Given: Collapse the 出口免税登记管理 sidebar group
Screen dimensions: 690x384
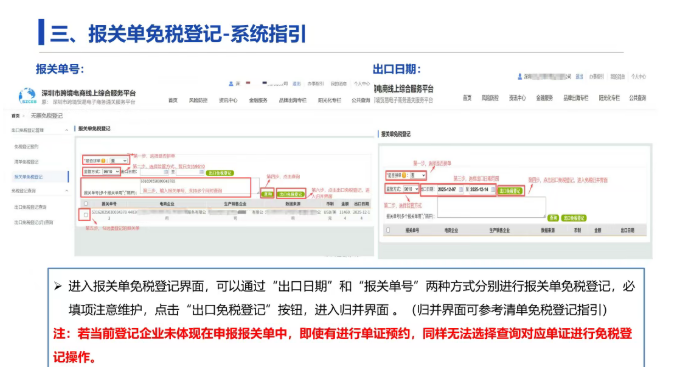Looking at the screenshot, I should [x=66, y=130].
